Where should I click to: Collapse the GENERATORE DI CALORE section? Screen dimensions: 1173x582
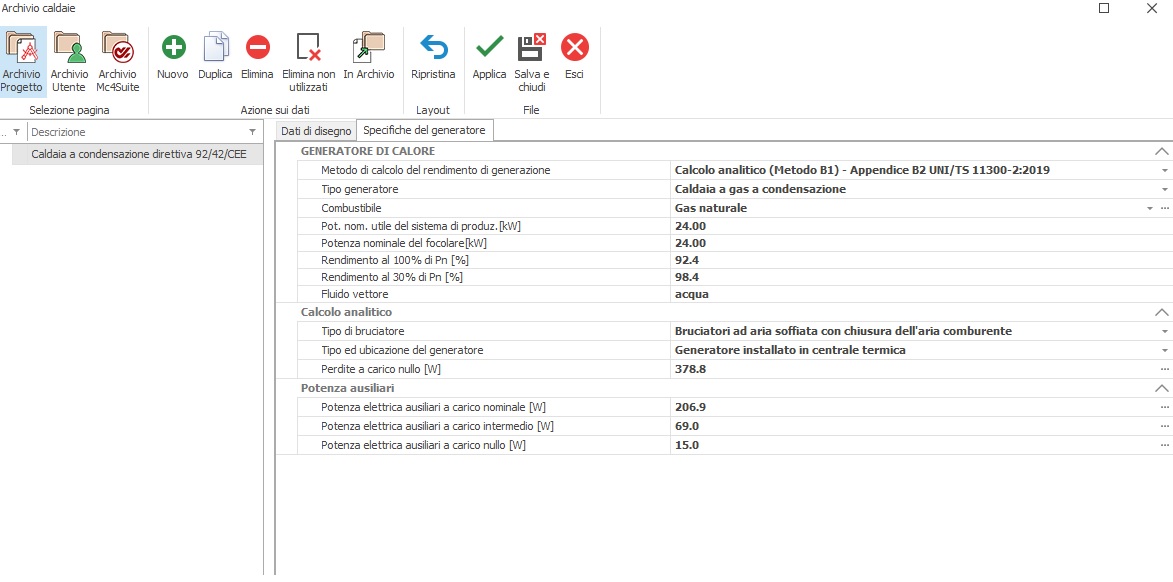(x=1161, y=152)
